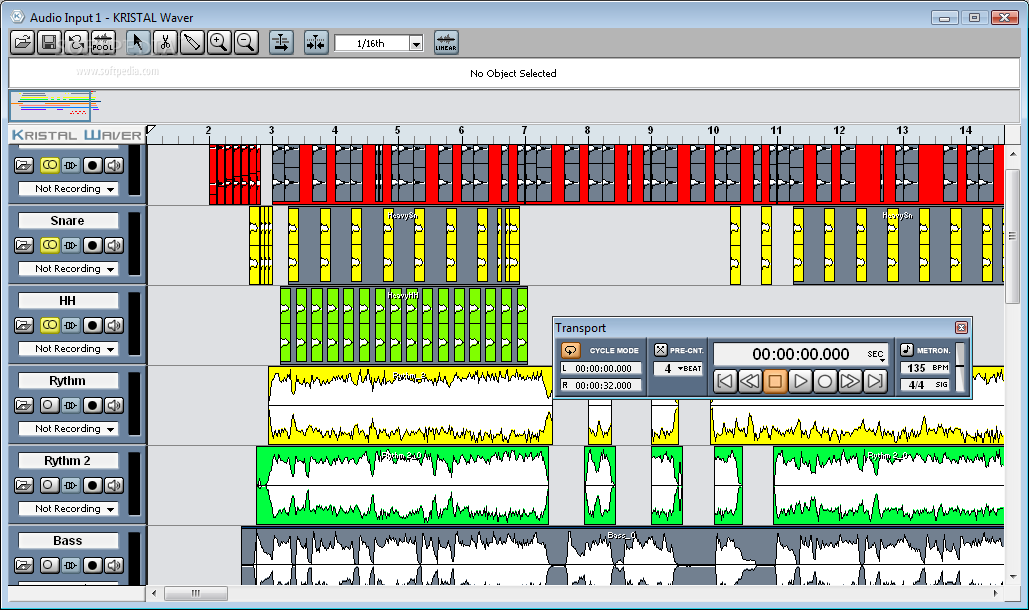The width and height of the screenshot is (1029, 610).
Task: Open the audio Pool window
Action: point(103,43)
